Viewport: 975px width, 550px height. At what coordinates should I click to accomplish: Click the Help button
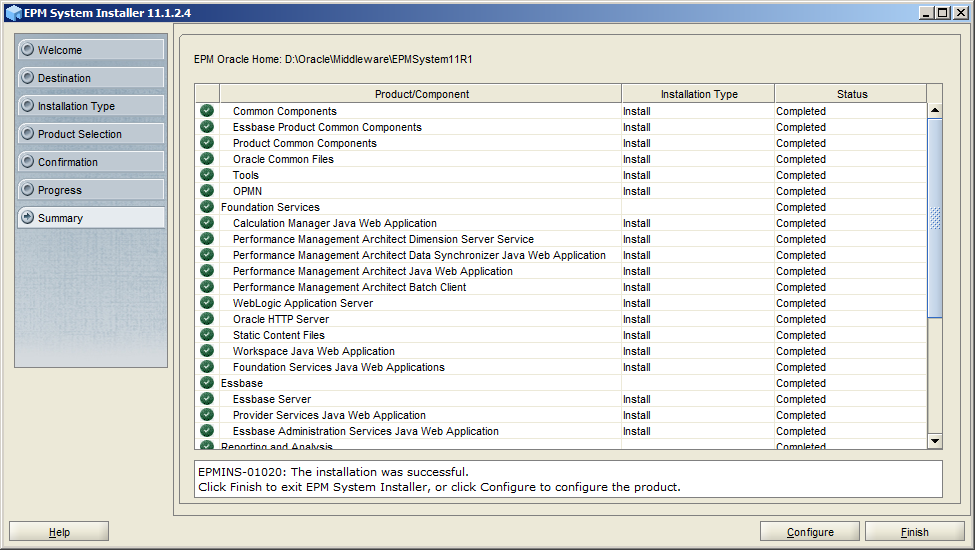click(x=59, y=531)
